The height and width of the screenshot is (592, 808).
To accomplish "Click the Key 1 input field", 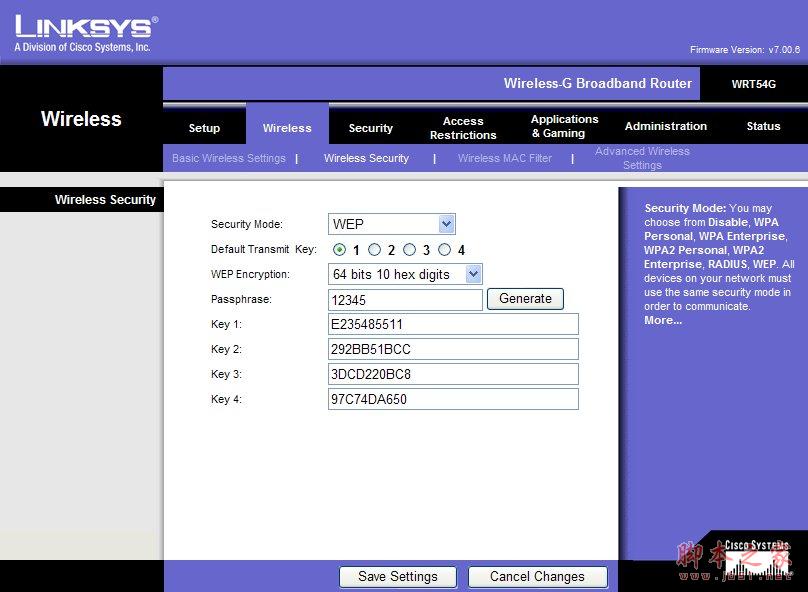I will 453,324.
